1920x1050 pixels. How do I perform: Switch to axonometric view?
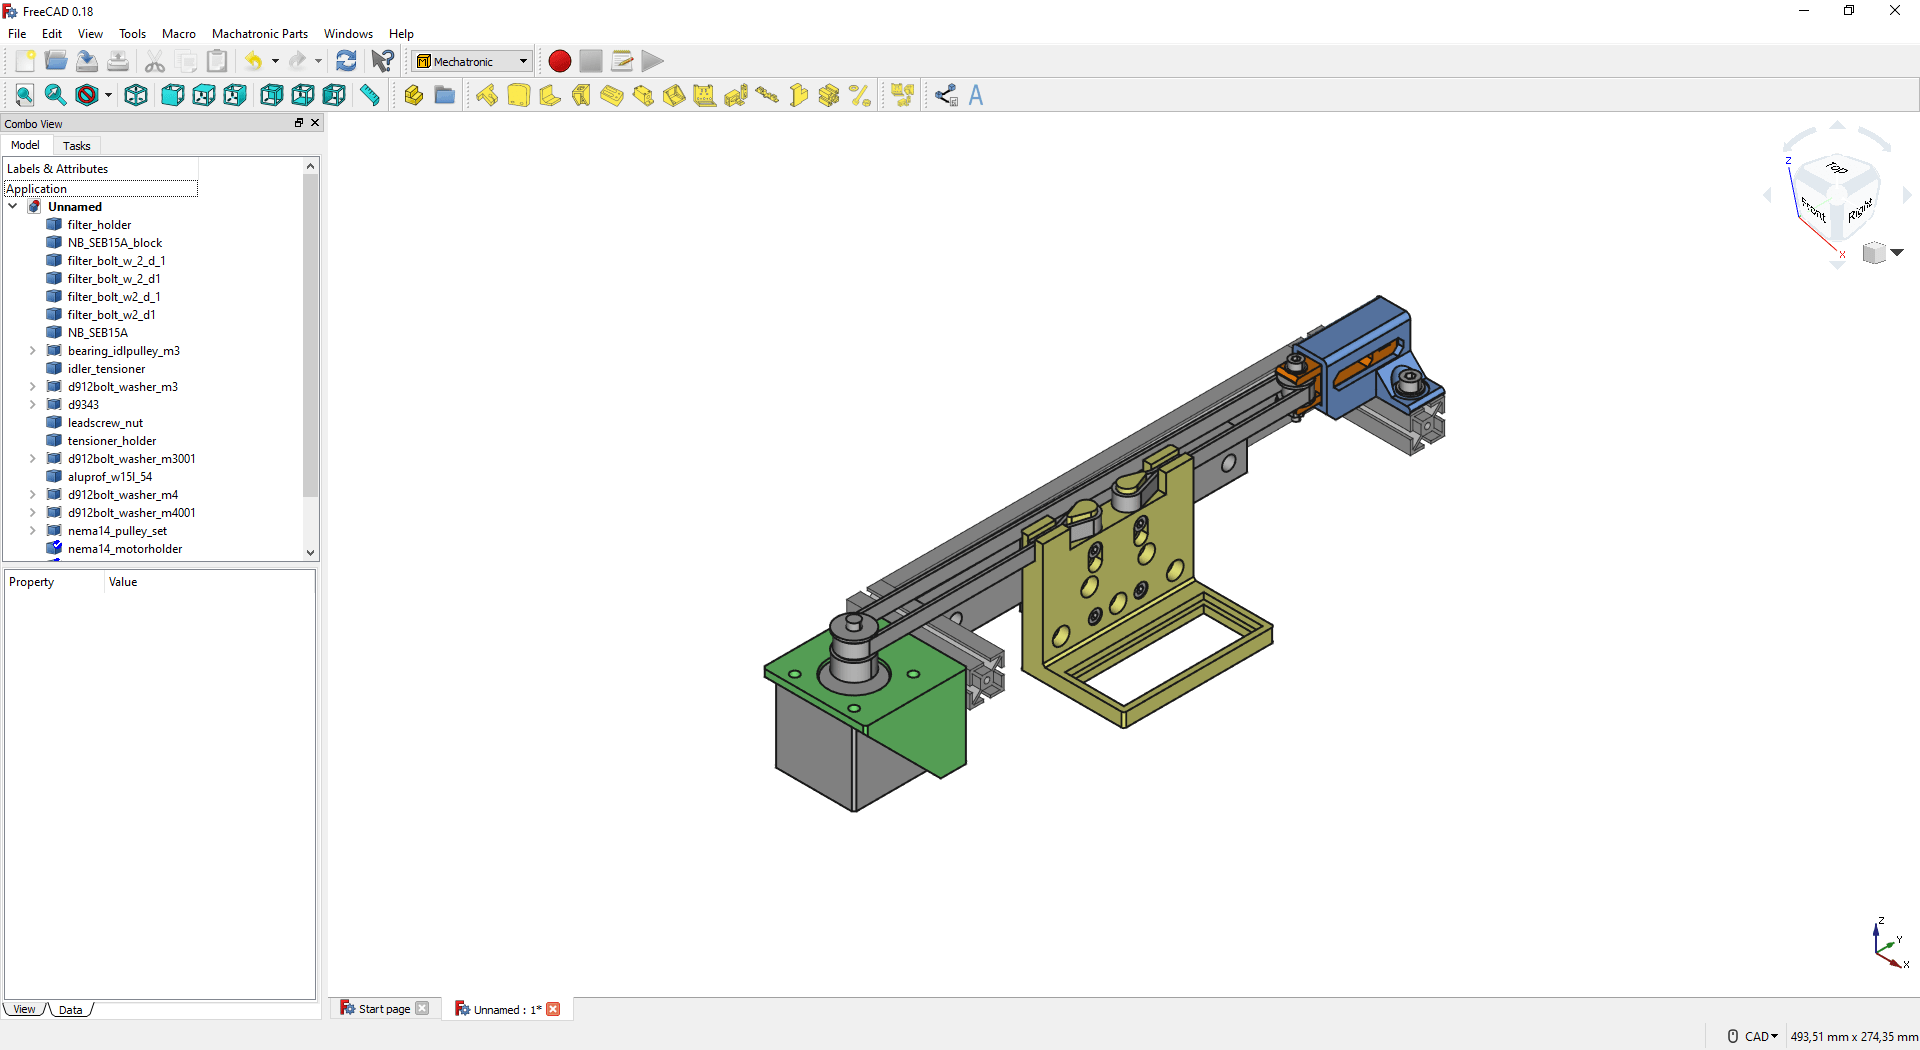pos(135,95)
